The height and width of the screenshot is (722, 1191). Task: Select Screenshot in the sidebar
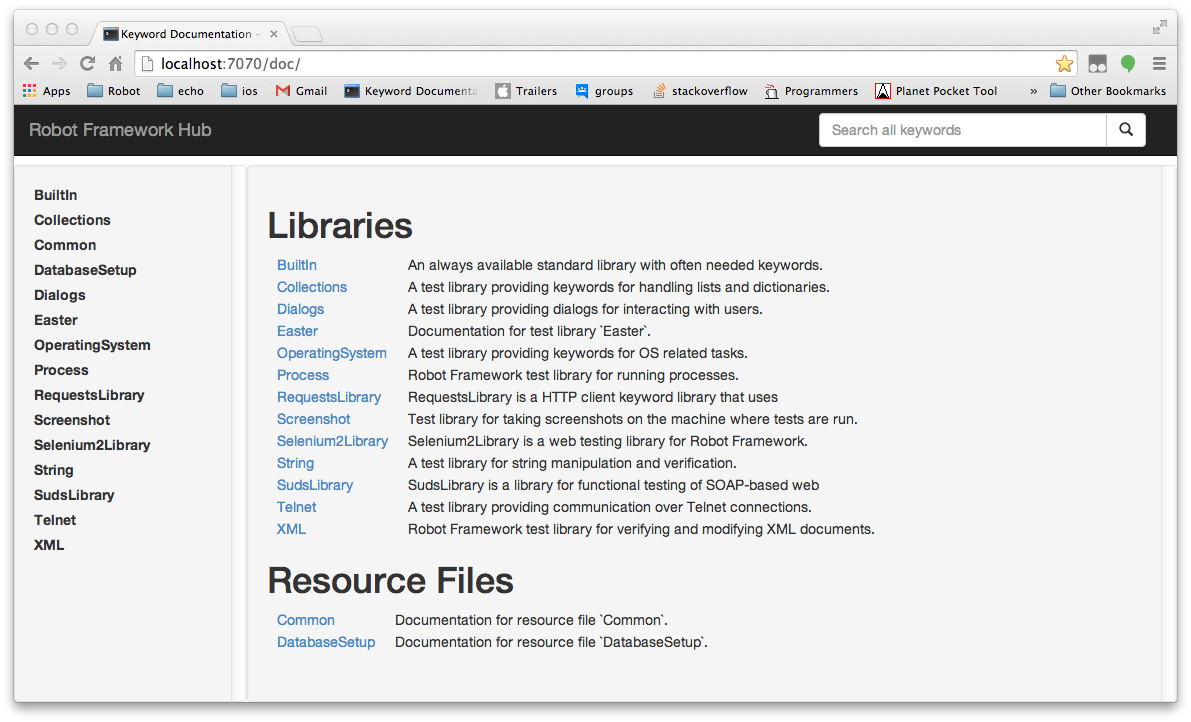[x=71, y=421]
